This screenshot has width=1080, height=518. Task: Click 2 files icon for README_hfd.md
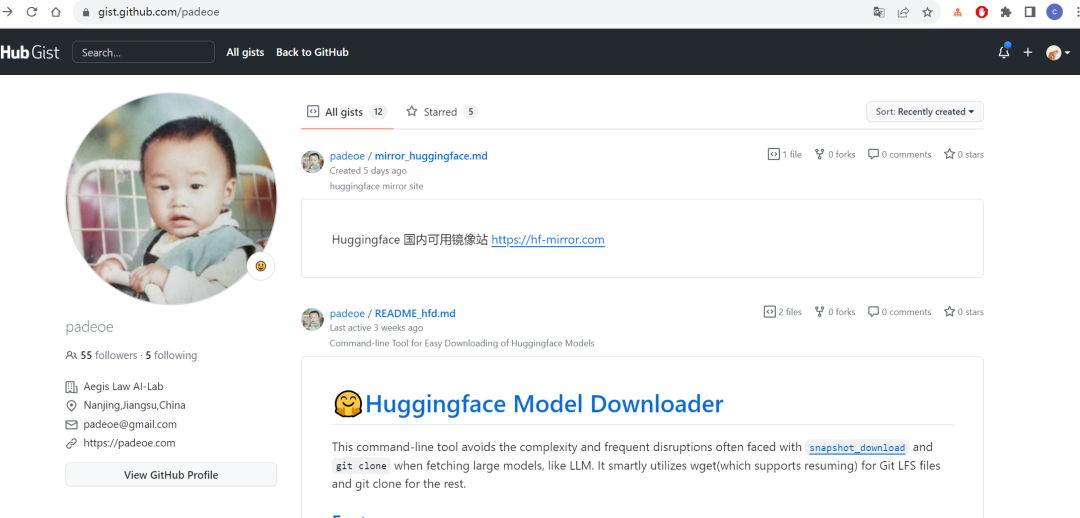pos(769,311)
